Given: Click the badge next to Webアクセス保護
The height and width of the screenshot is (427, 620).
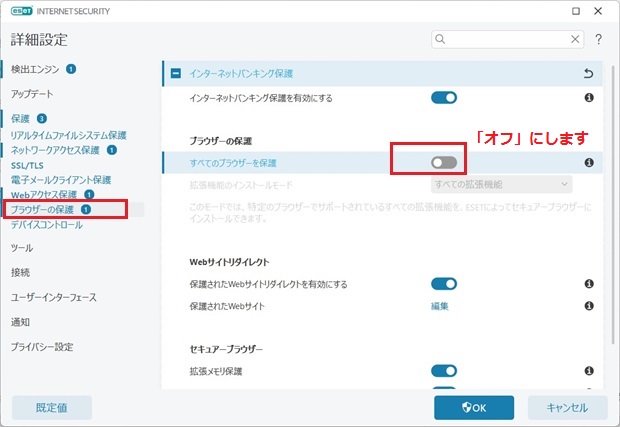Looking at the screenshot, I should tap(89, 195).
